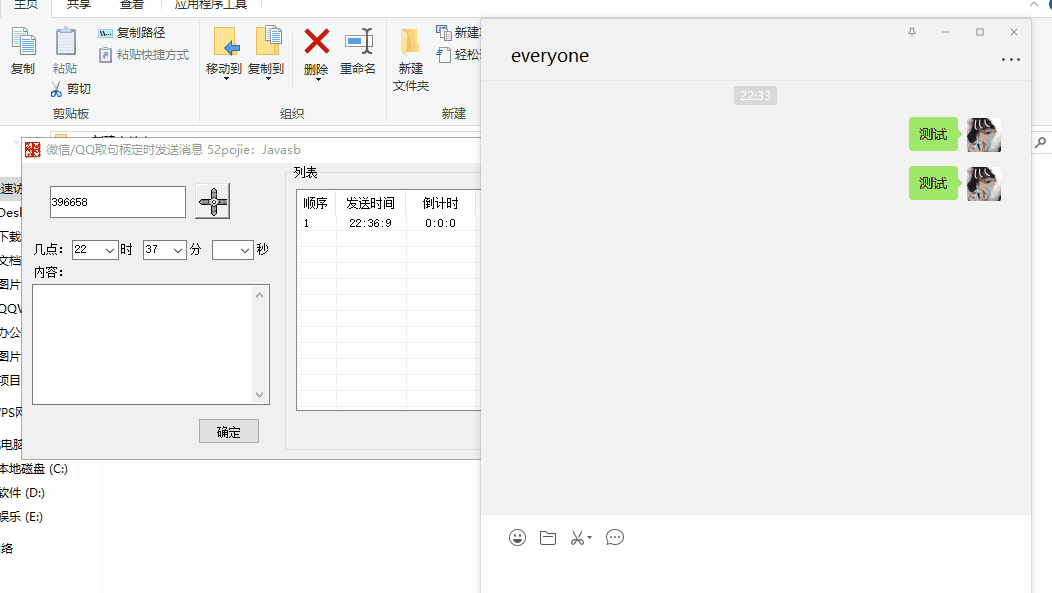The image size is (1052, 593).
Task: Click the send file folder icon
Action: coord(548,538)
